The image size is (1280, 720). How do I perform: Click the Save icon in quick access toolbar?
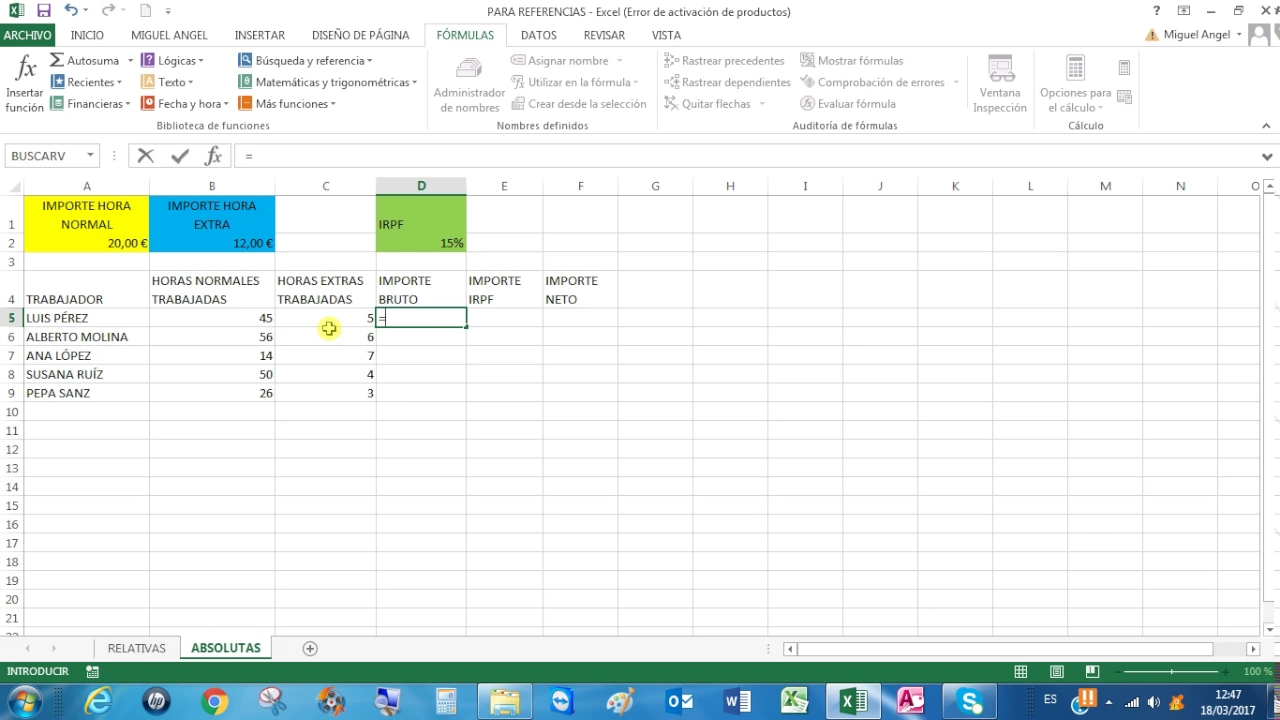tap(43, 11)
